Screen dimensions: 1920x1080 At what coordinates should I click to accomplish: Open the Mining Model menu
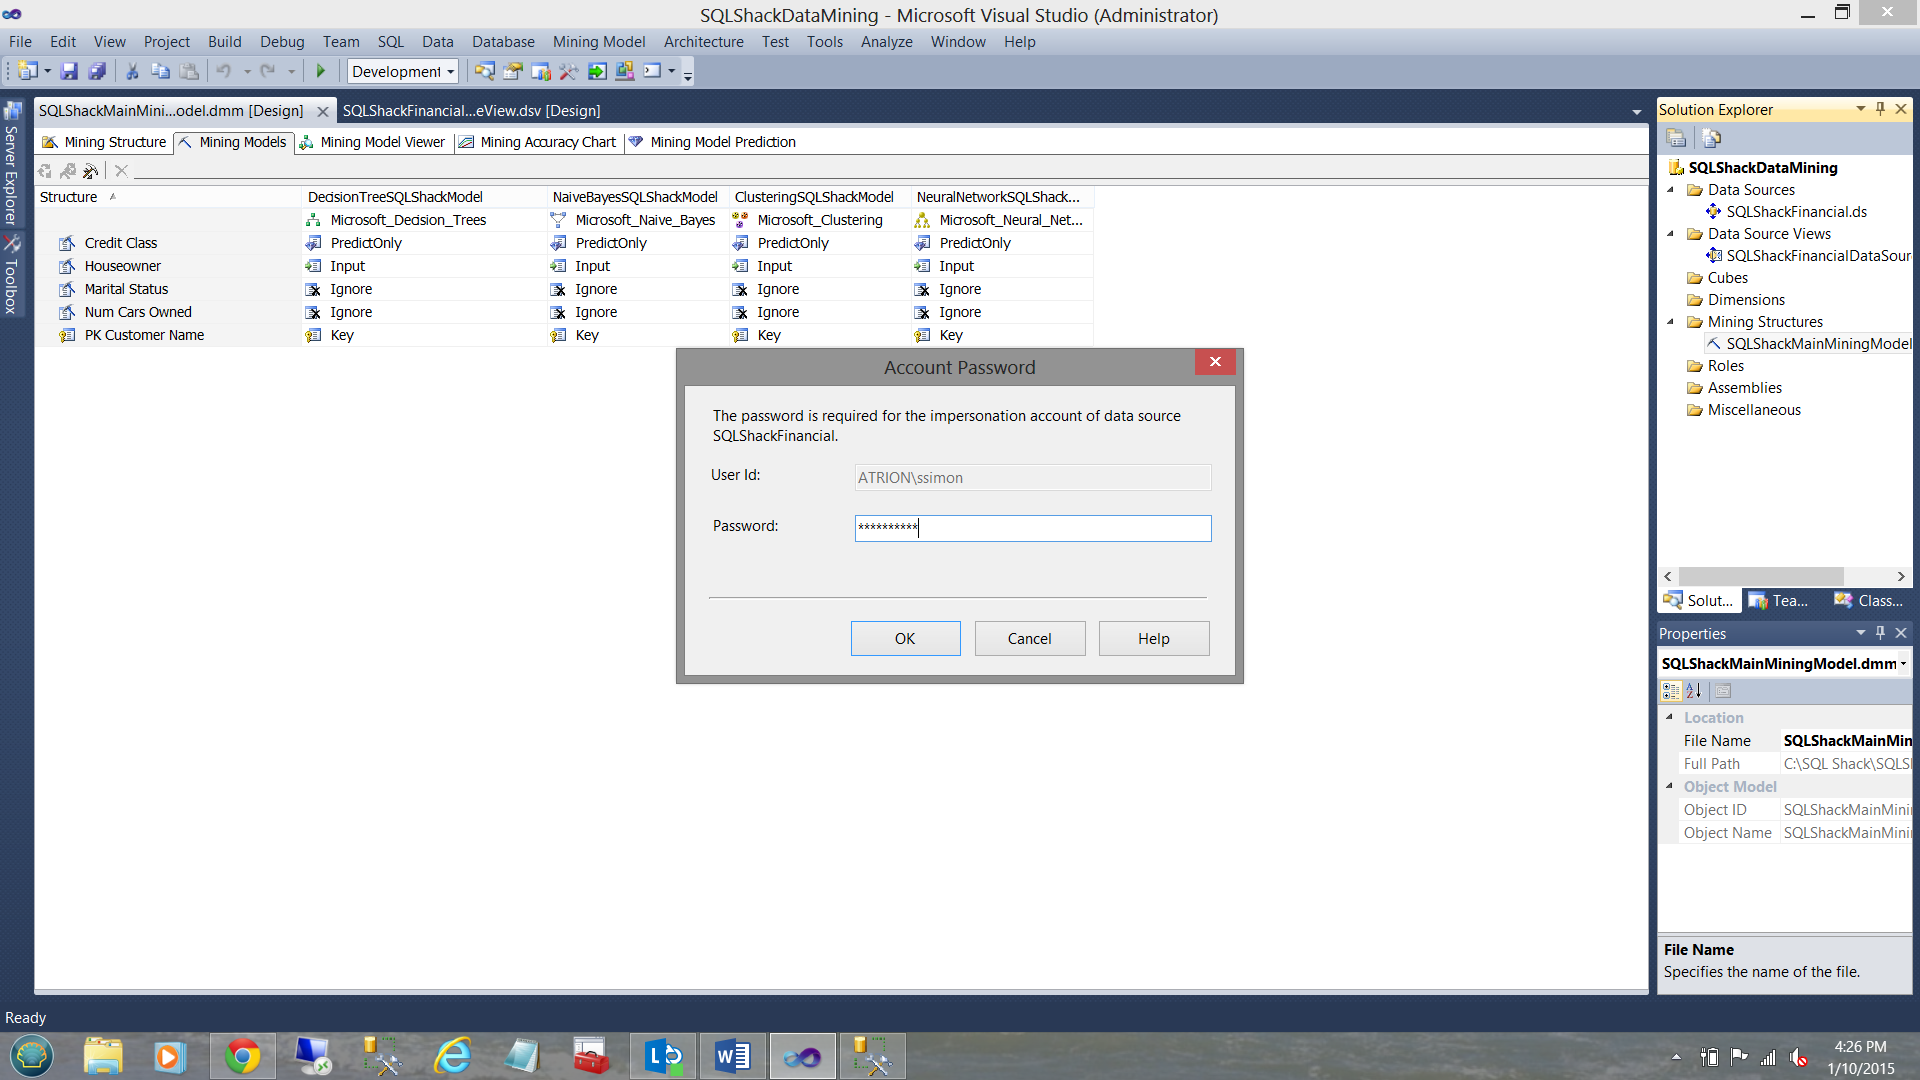[x=598, y=42]
